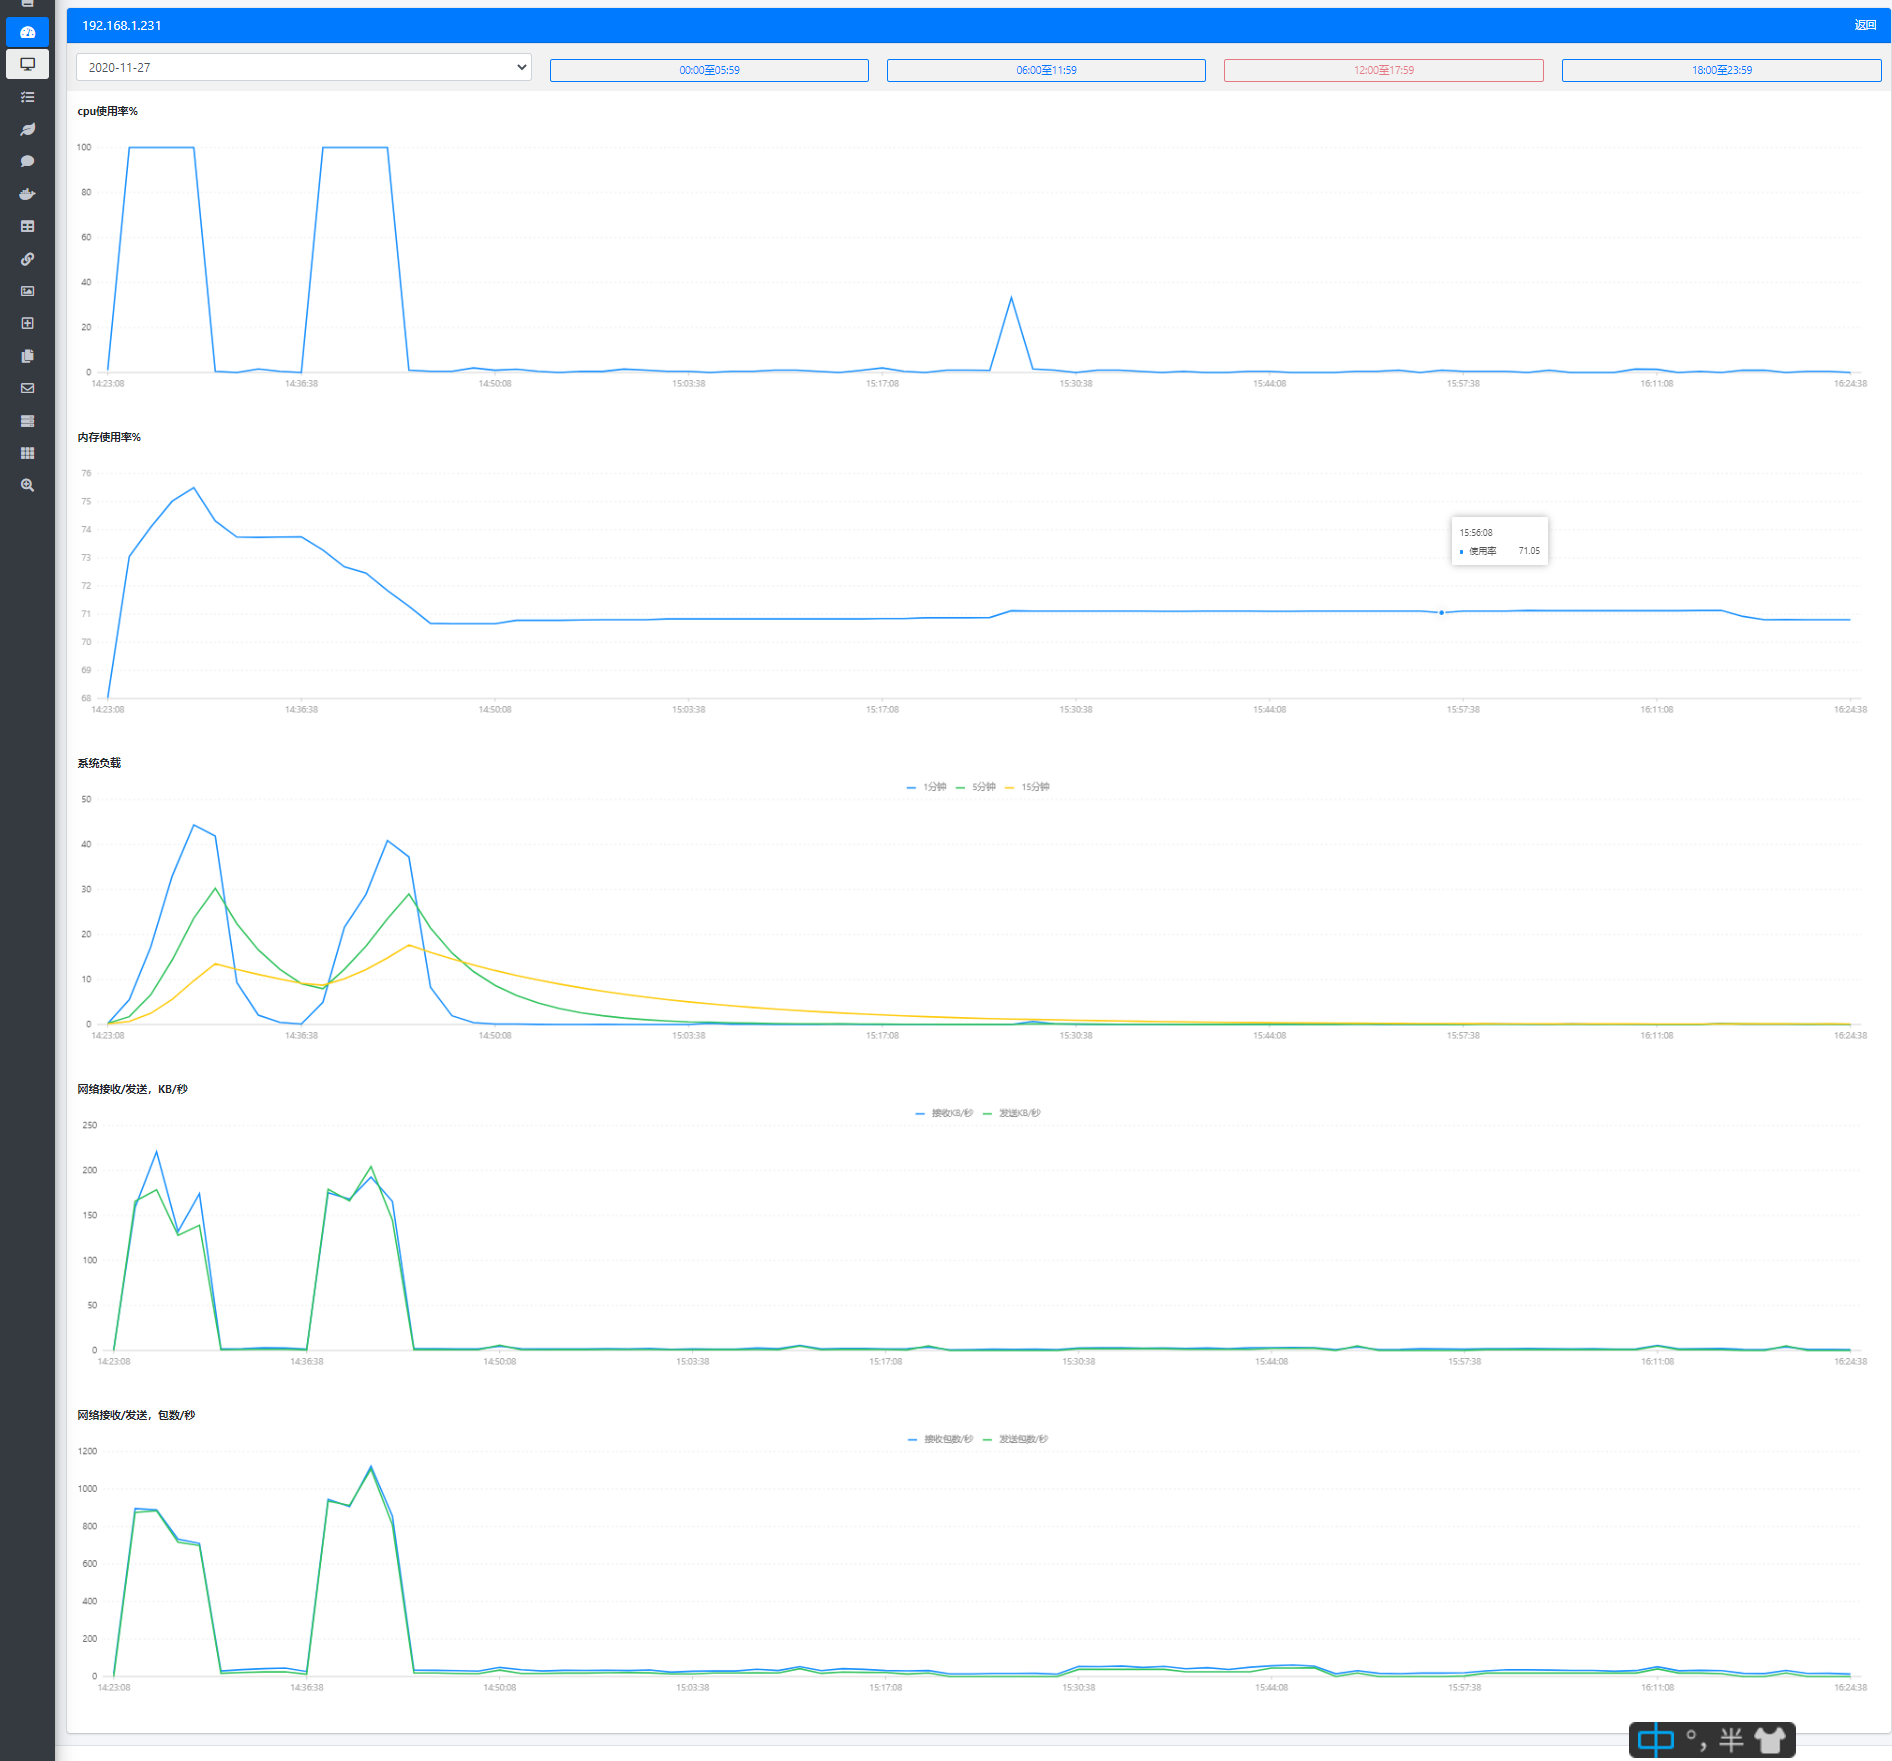Click the mail envelope icon in sidebar

click(x=27, y=388)
